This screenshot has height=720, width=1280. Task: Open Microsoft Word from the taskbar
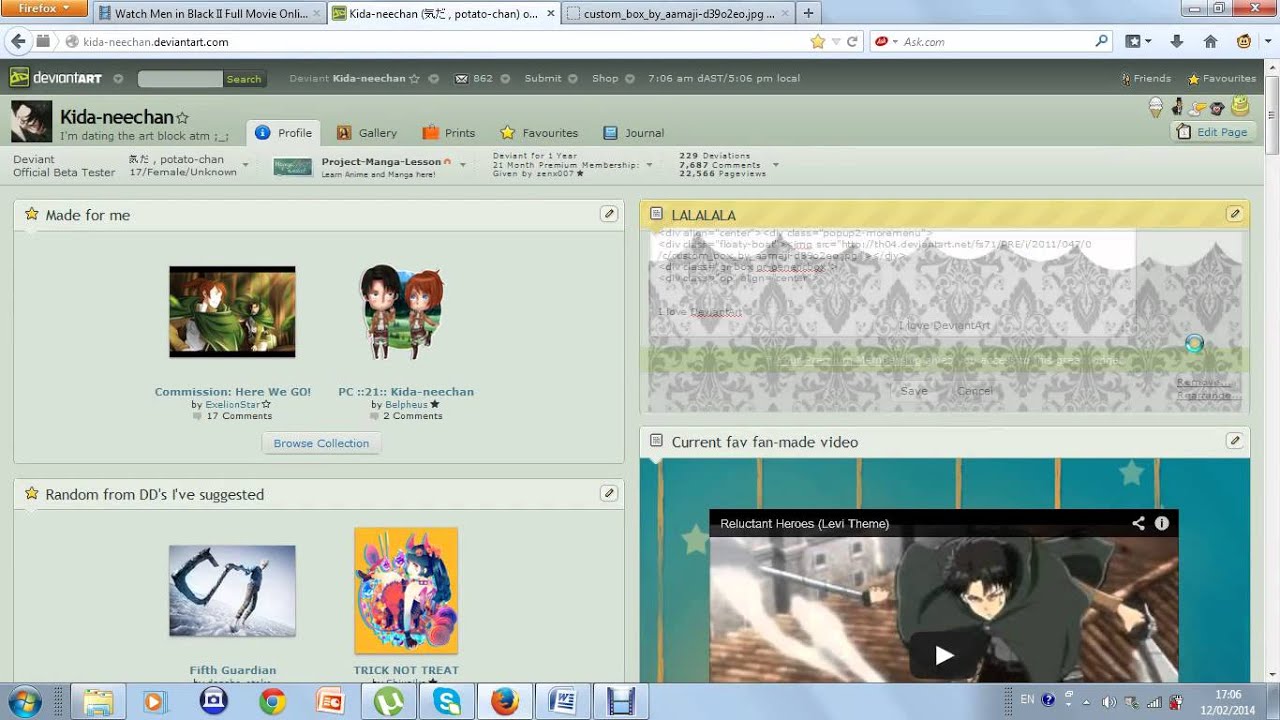[x=562, y=701]
